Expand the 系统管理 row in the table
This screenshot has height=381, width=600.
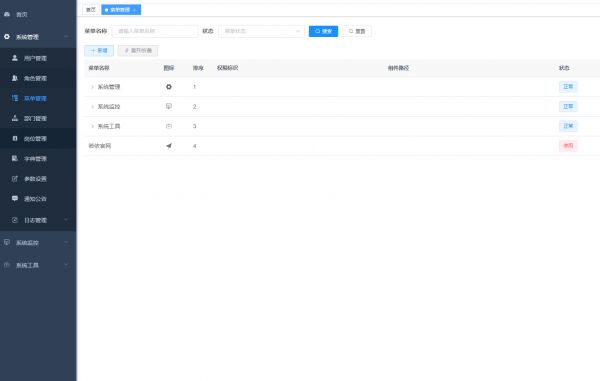(x=92, y=87)
